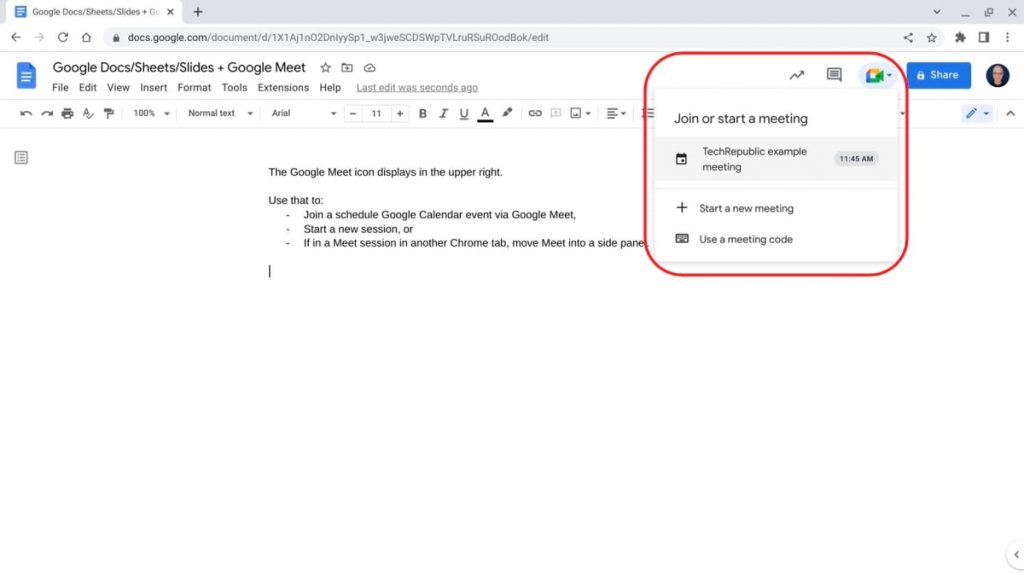Select the paint format tool

tap(108, 114)
